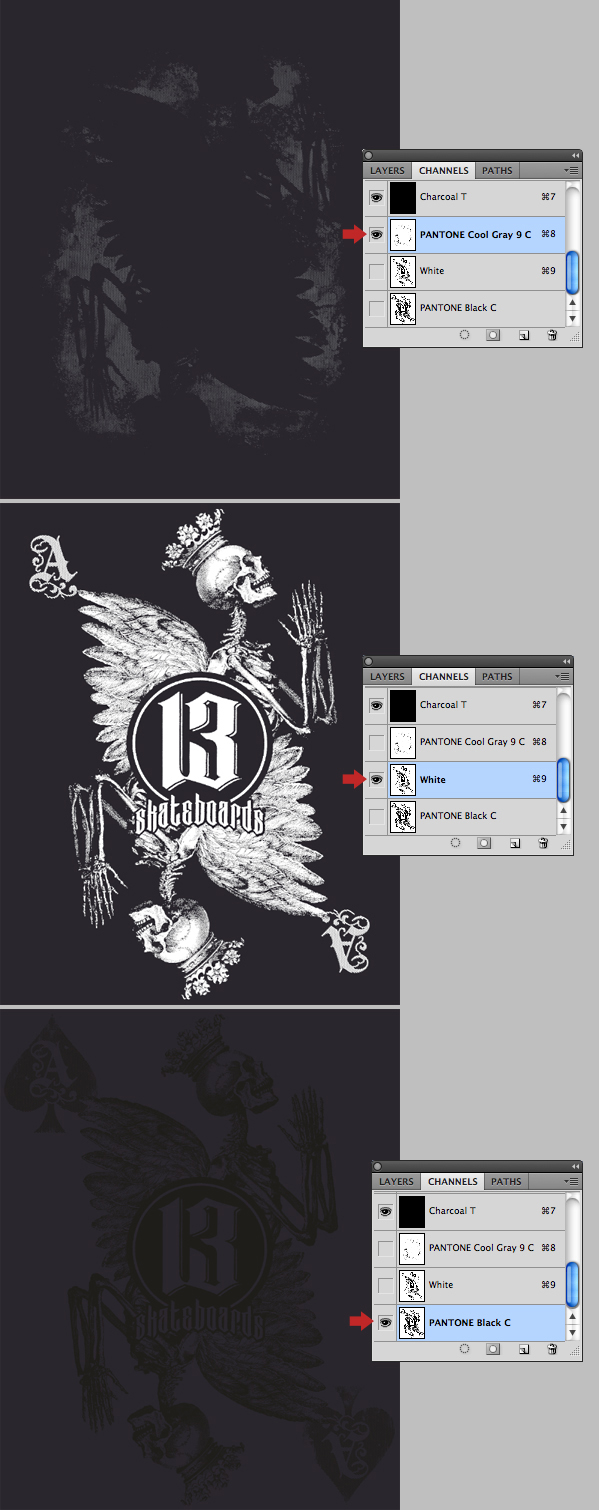The height and width of the screenshot is (1510, 600).
Task: Select White channel thumbnail in top panel
Action: [402, 271]
